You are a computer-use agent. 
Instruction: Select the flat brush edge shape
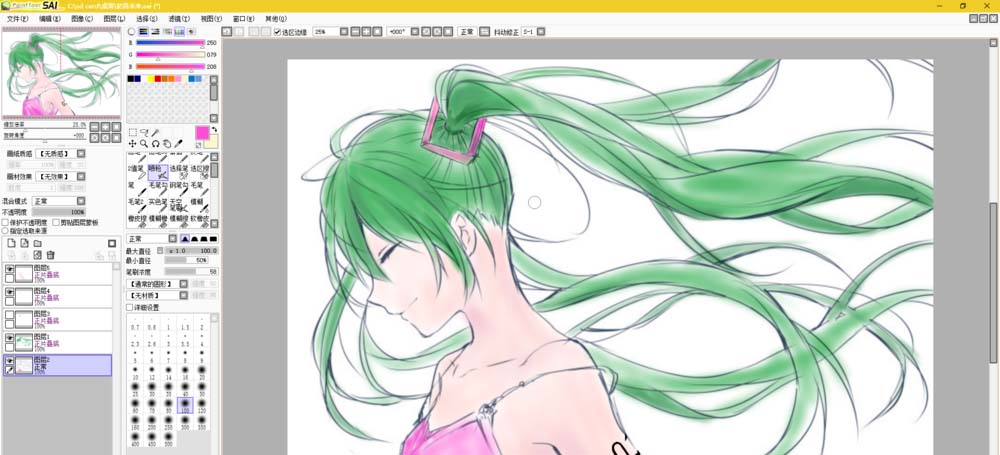pos(214,239)
